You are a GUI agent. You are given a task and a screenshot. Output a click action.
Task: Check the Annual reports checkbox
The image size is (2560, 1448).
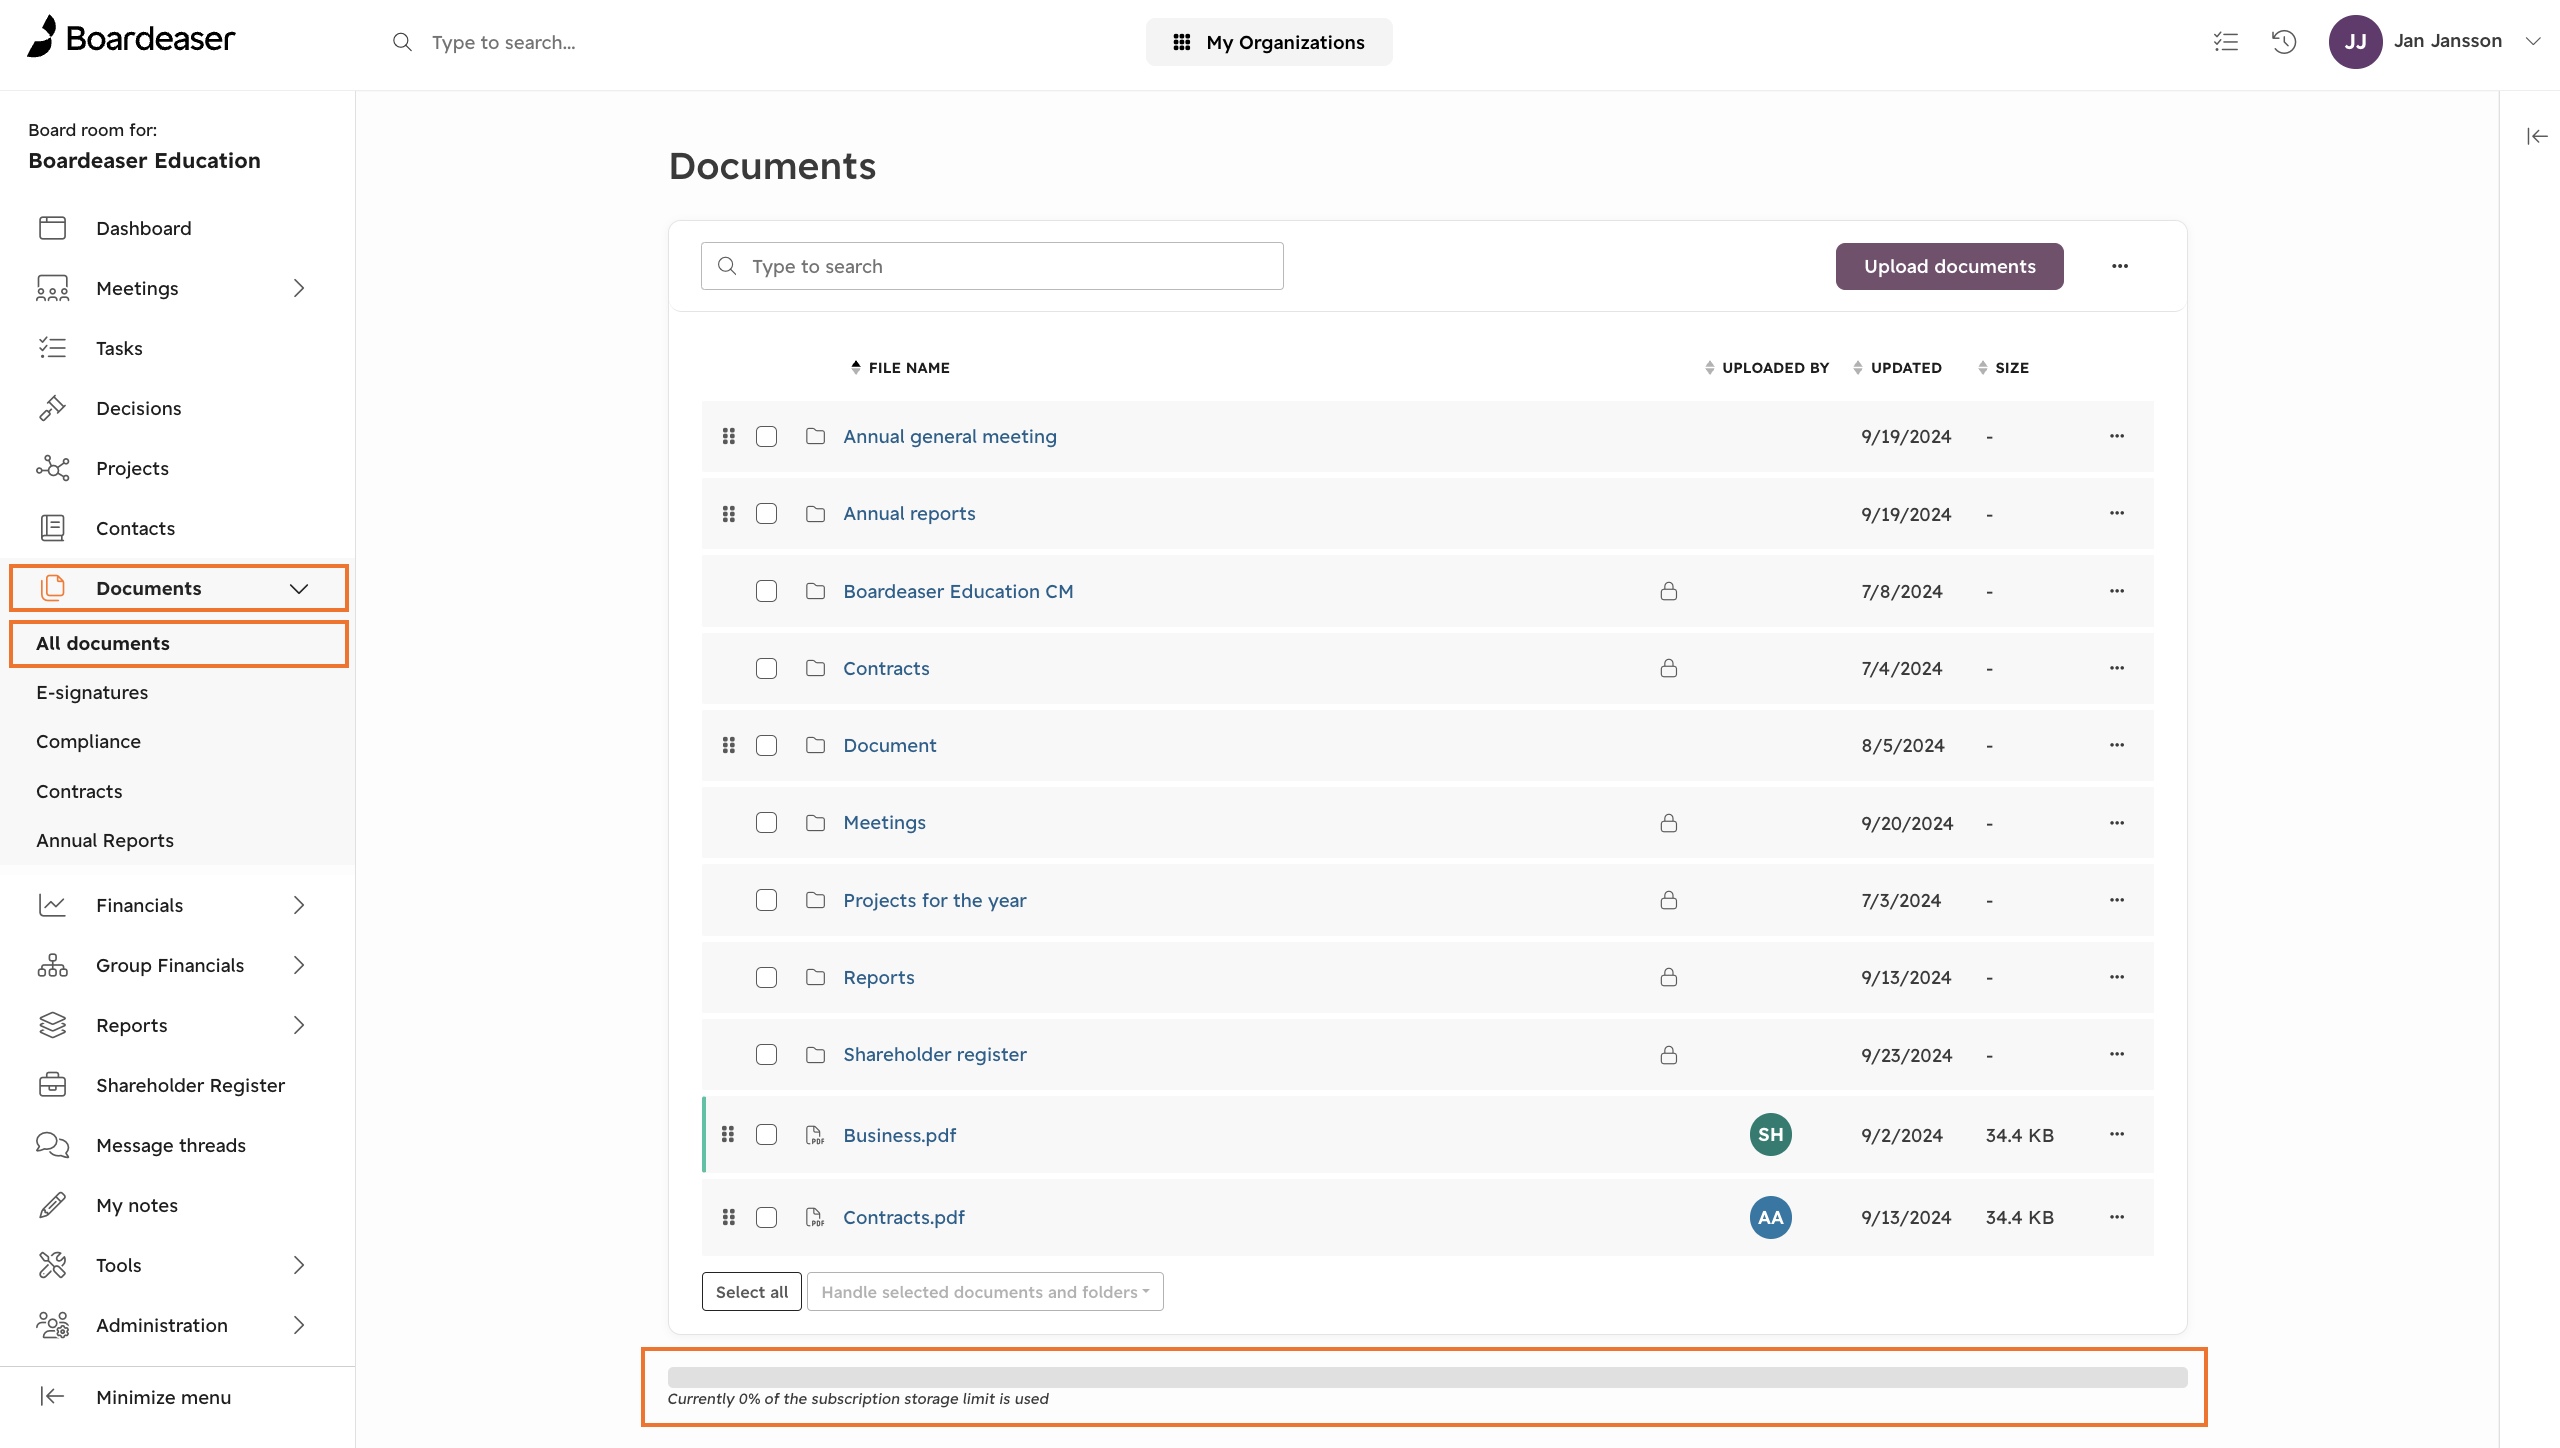click(766, 514)
